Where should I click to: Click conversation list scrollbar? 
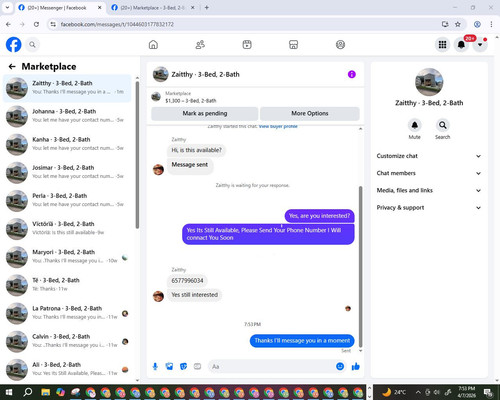click(137, 155)
